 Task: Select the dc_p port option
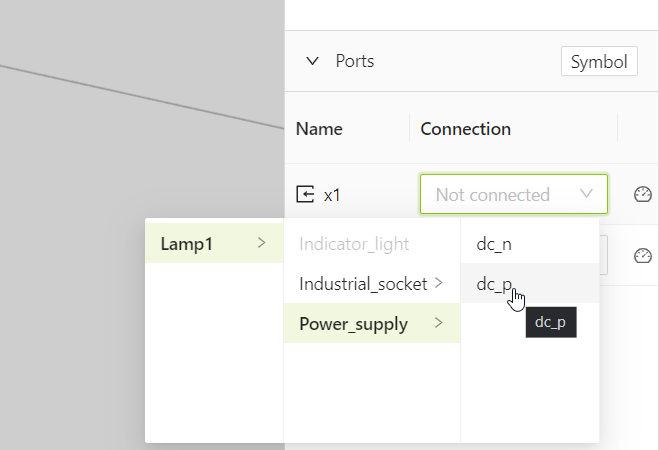(x=495, y=284)
